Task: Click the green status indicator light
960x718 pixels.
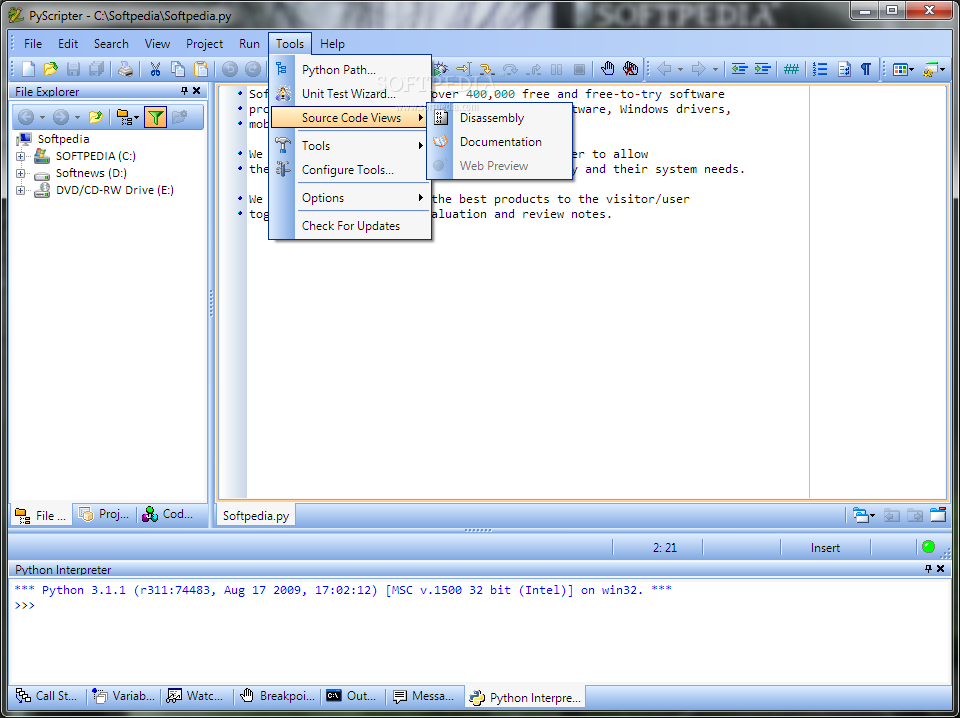Action: (x=928, y=546)
